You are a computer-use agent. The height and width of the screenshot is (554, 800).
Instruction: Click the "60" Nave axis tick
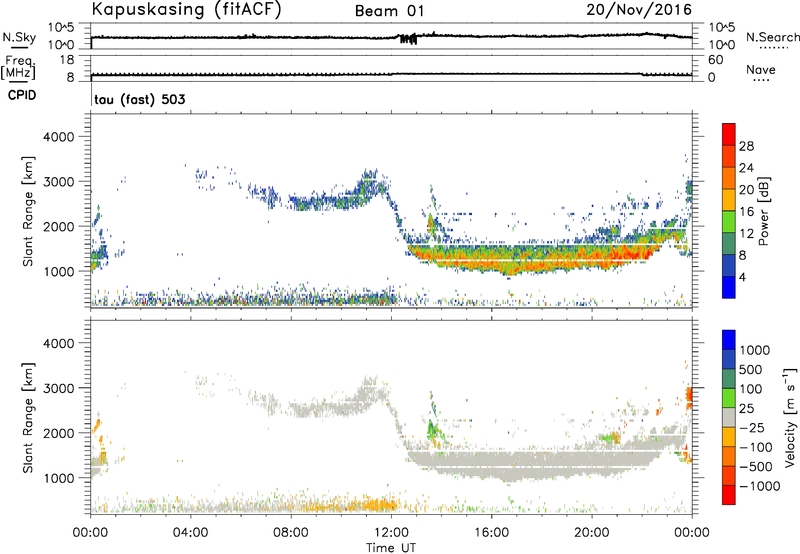[x=715, y=60]
